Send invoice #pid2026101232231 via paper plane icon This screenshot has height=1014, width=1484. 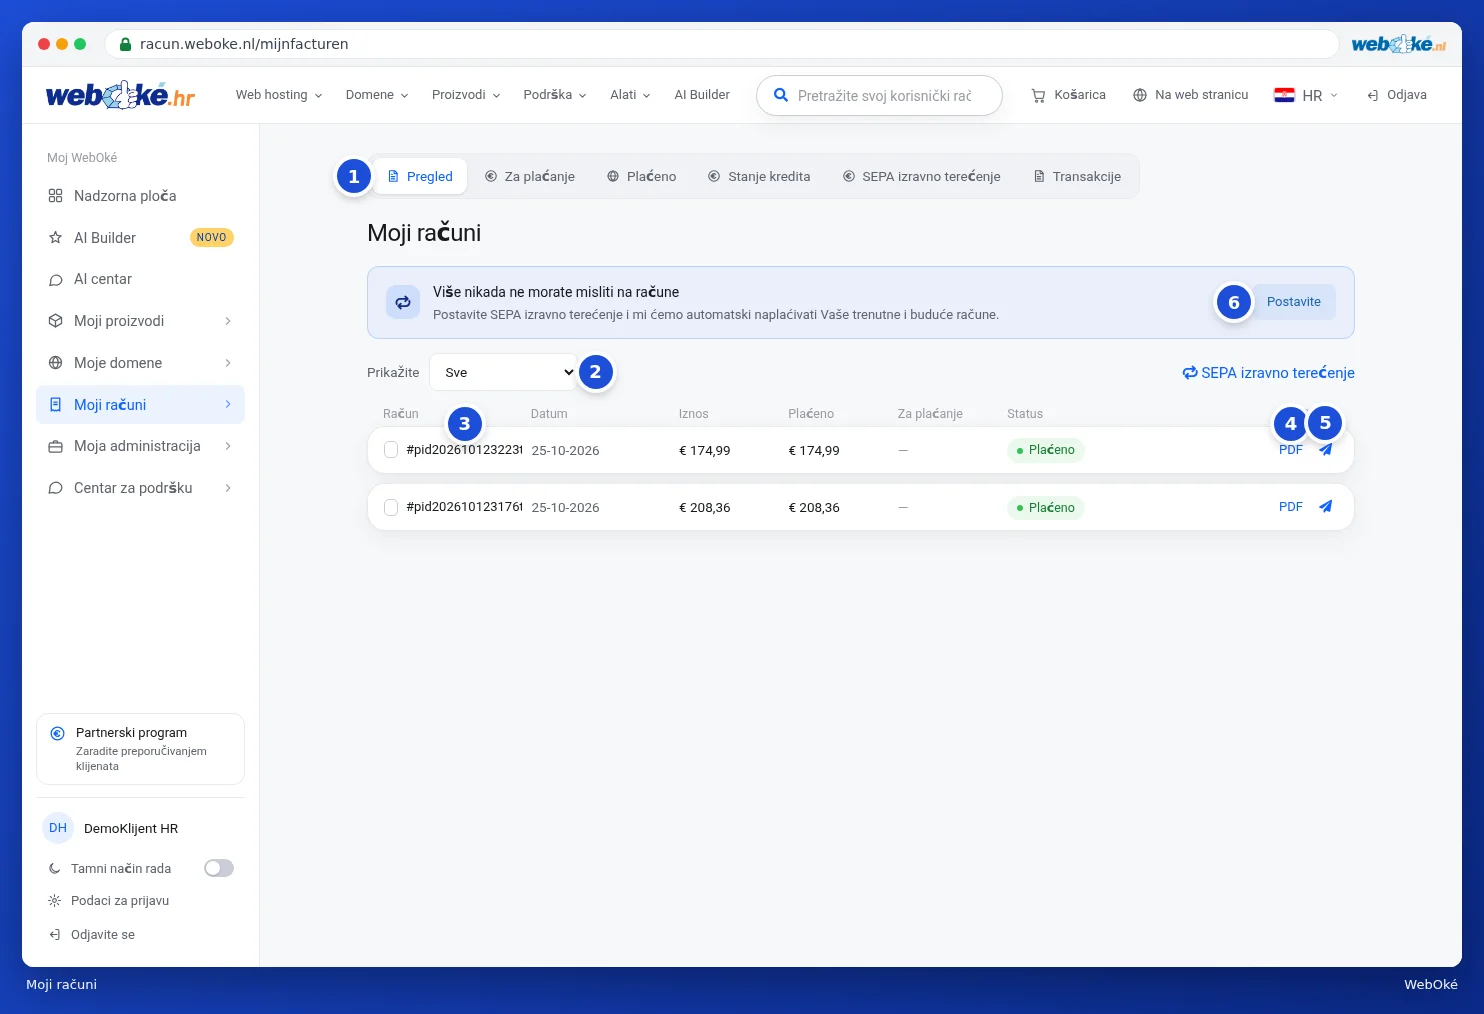coord(1325,450)
